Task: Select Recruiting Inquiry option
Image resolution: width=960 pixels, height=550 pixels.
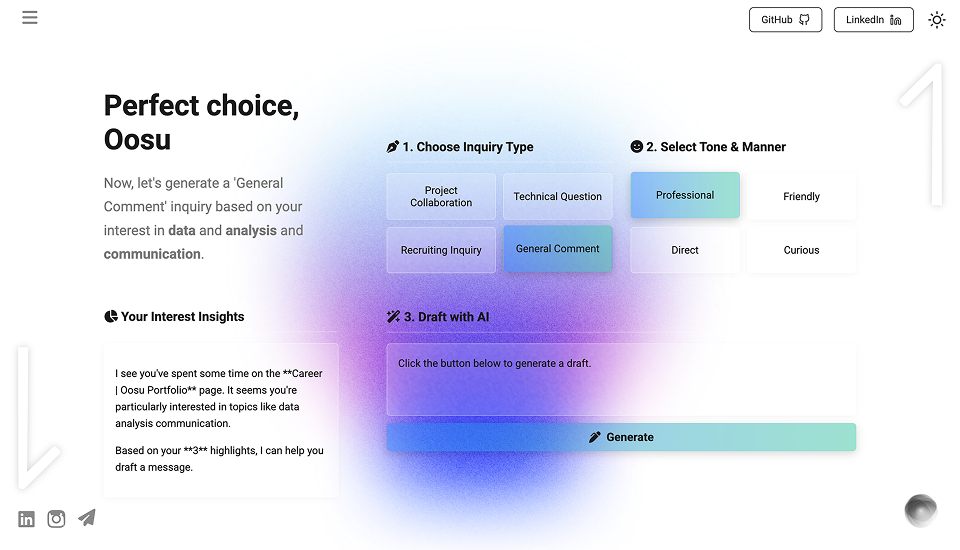Action: tap(441, 250)
